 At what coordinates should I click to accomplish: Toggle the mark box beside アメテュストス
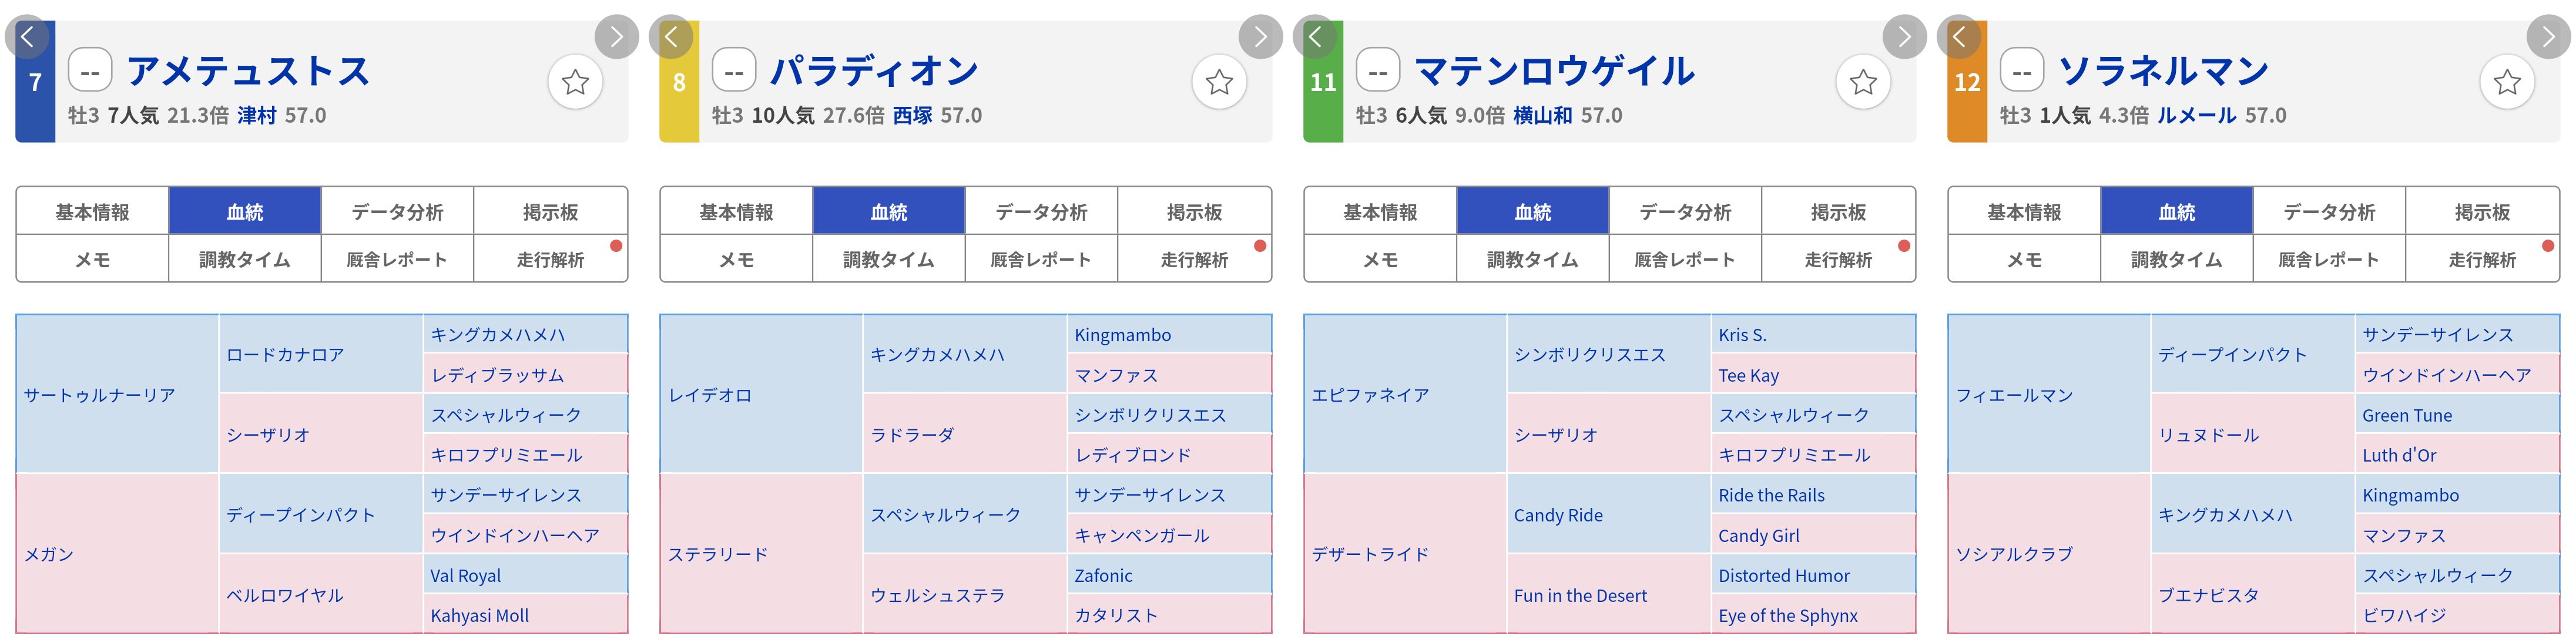click(90, 72)
